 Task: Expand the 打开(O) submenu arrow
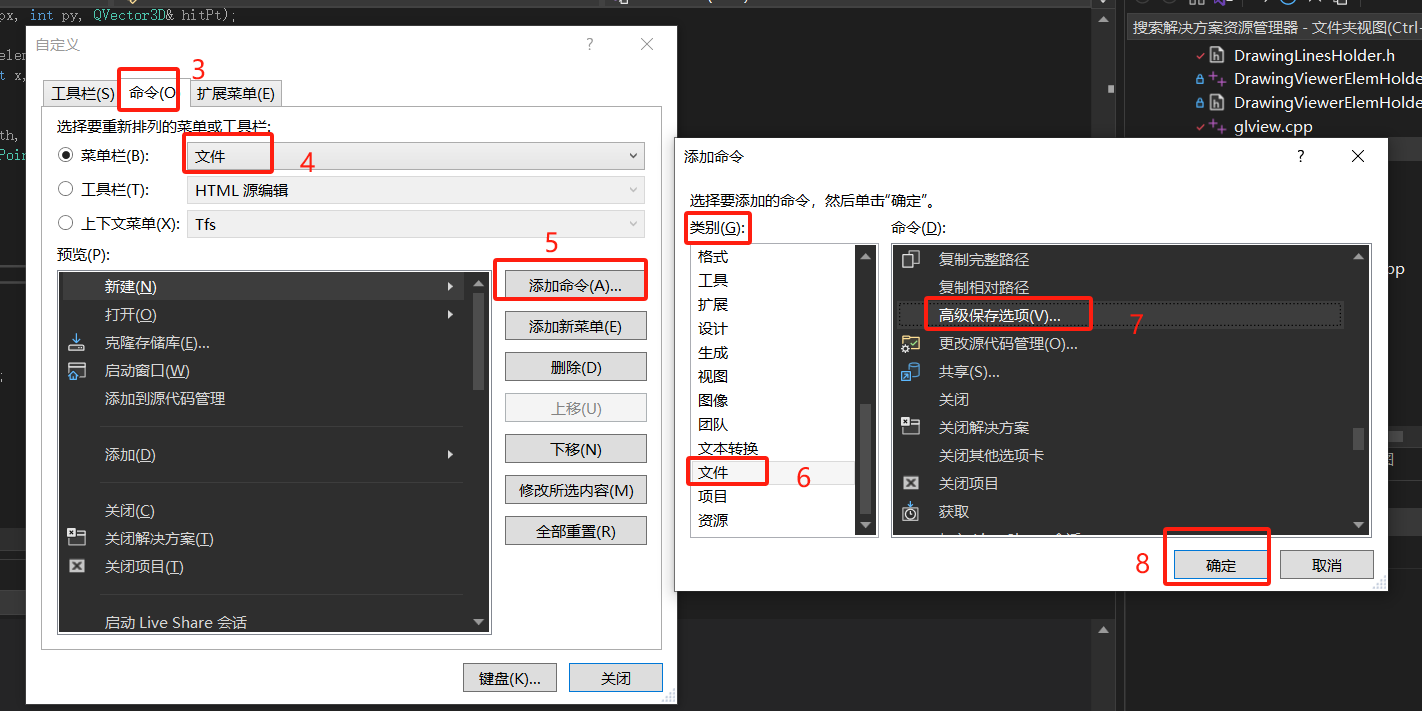[451, 315]
